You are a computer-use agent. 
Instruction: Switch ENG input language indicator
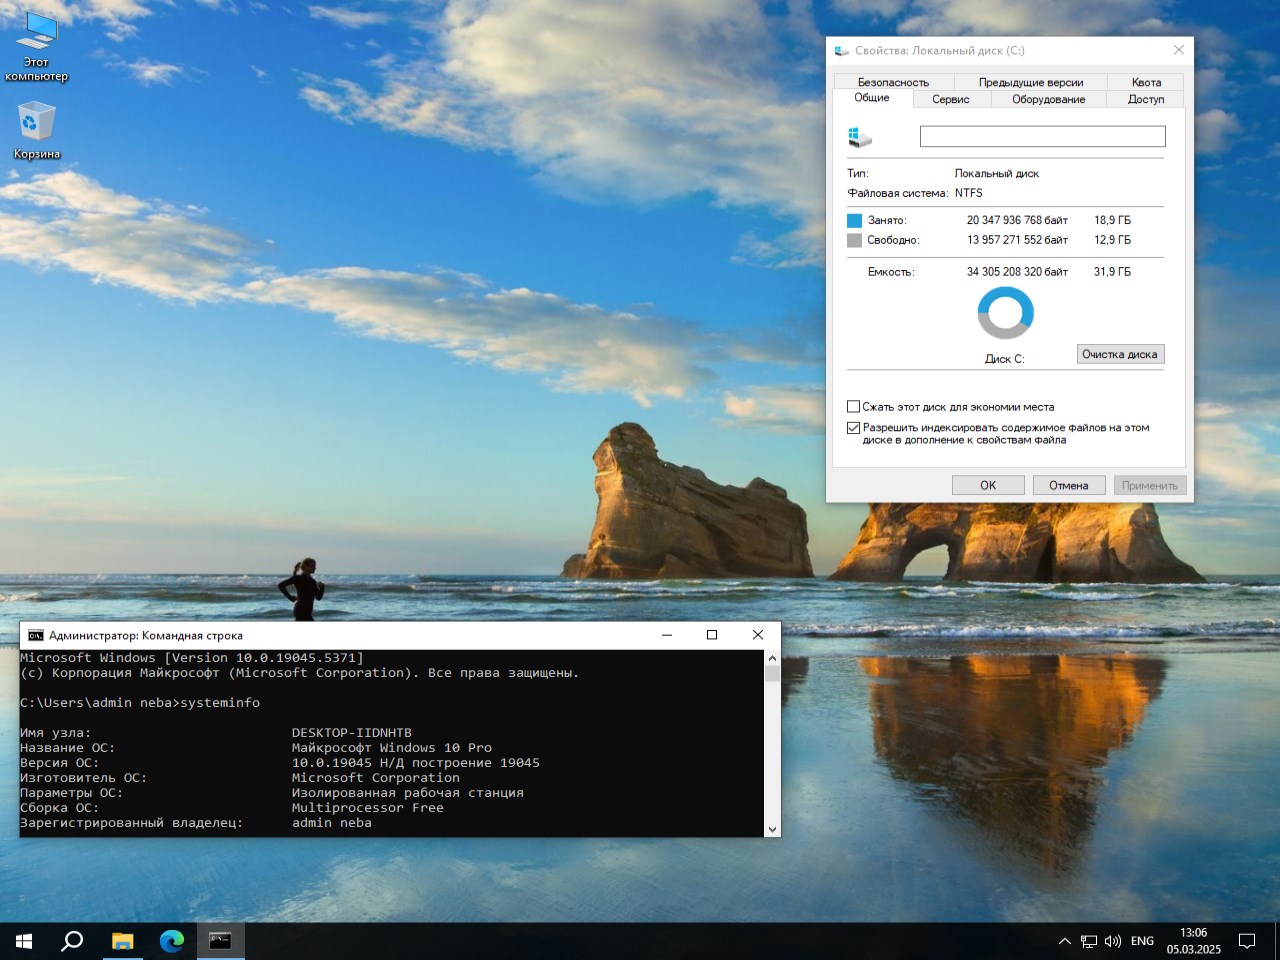tap(1142, 941)
